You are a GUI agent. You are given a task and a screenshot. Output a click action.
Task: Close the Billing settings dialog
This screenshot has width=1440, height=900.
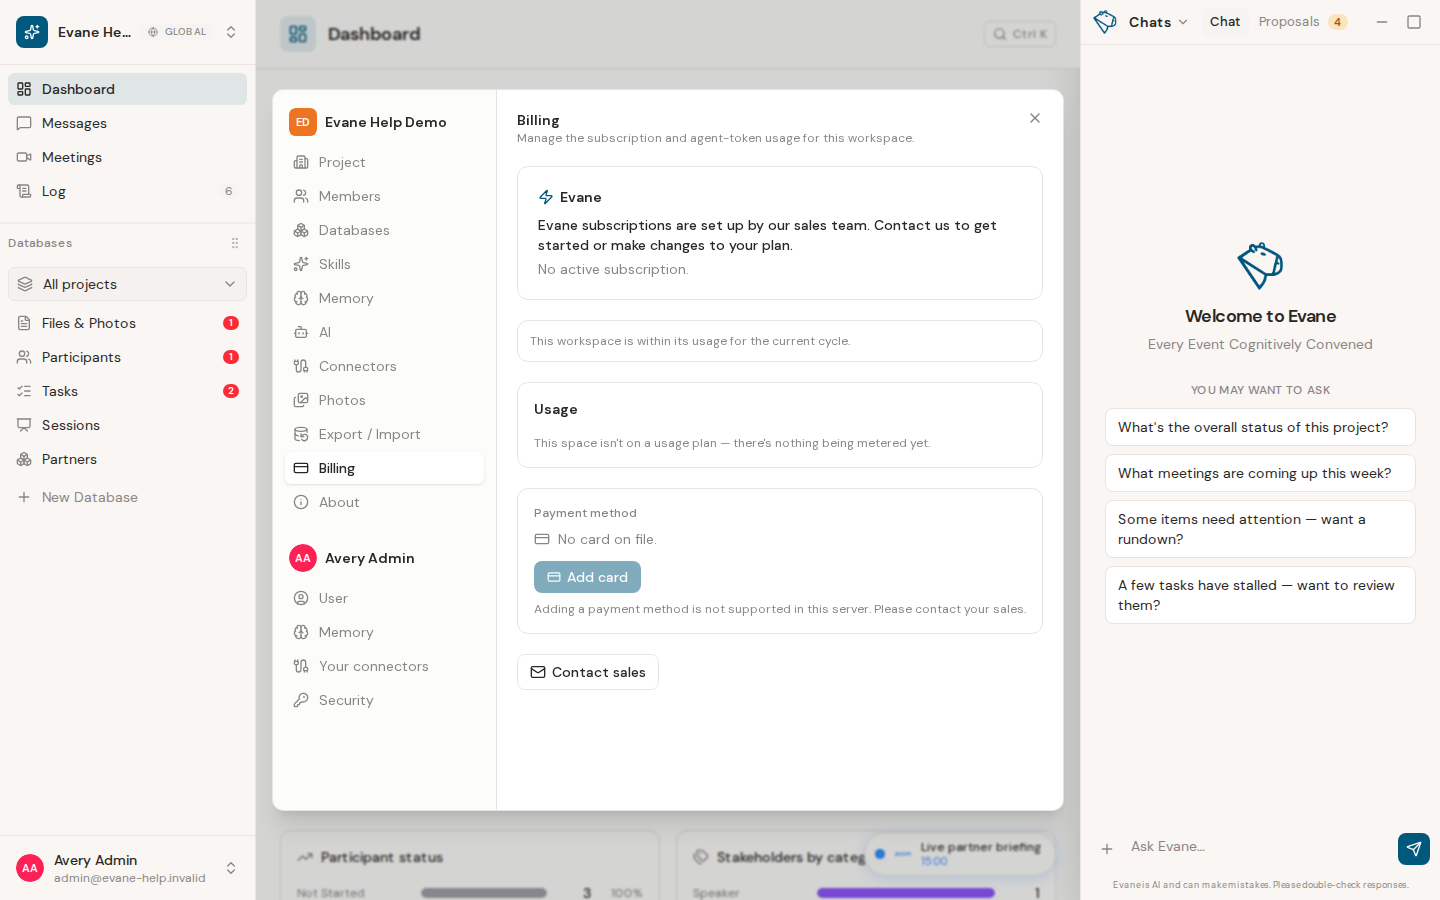[1035, 118]
